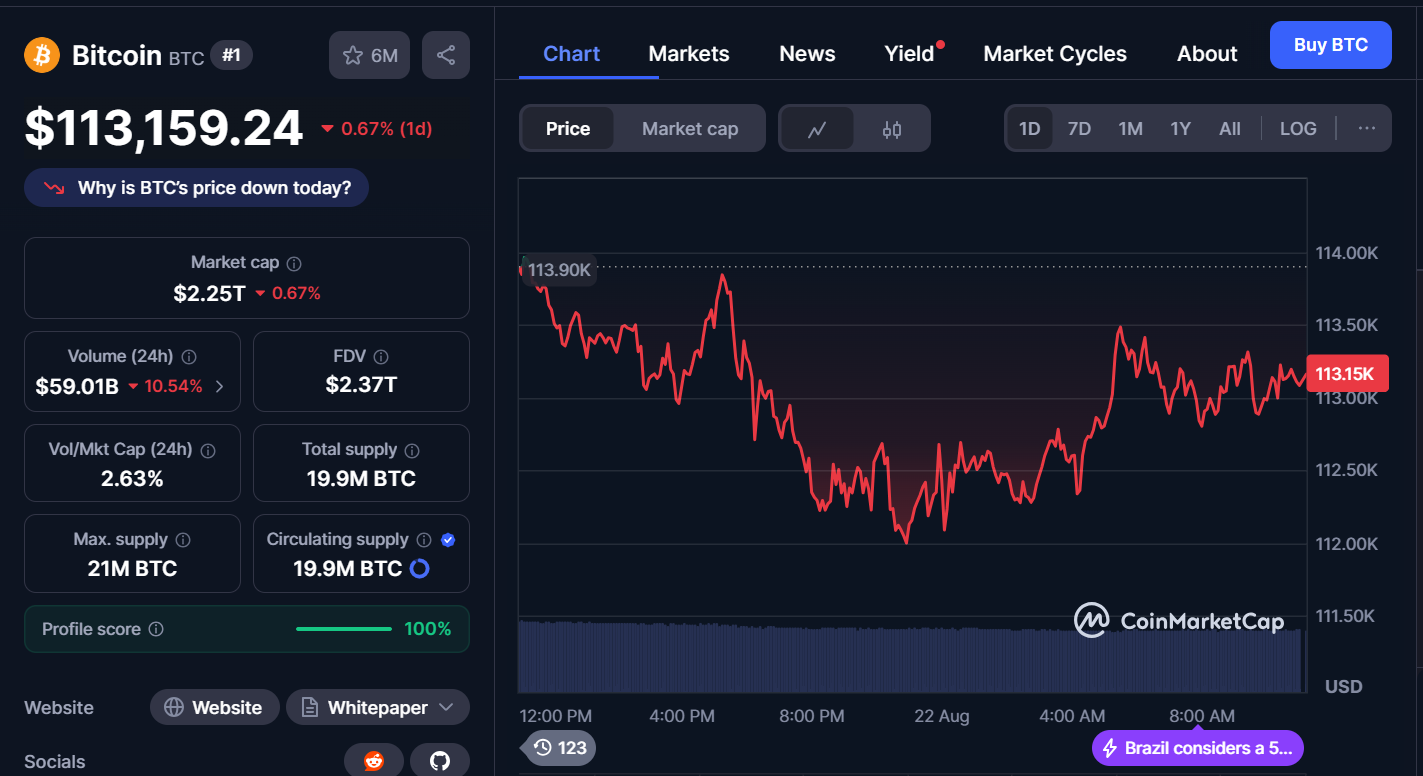The height and width of the screenshot is (776, 1423).
Task: Open the chart more options ellipsis
Action: 1367,128
